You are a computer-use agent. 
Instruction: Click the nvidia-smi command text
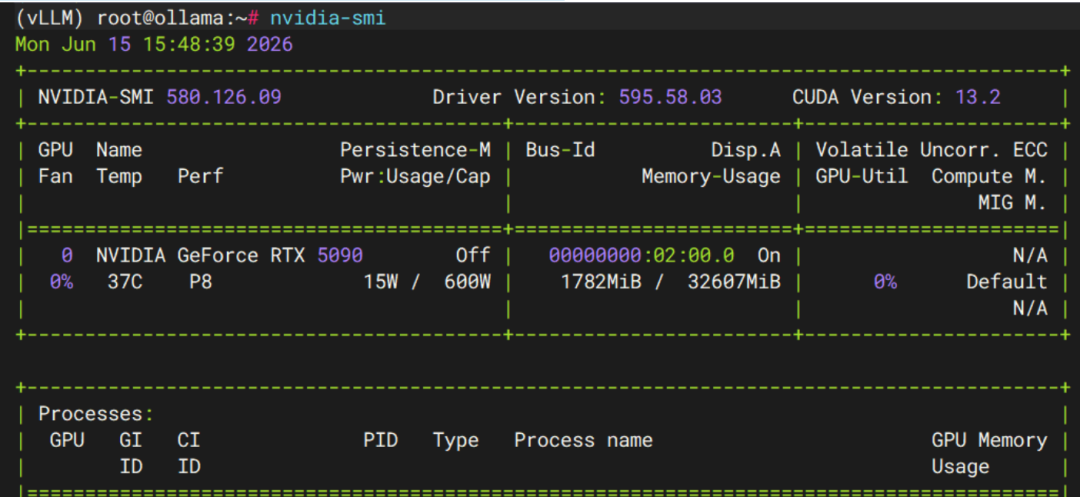(x=327, y=19)
